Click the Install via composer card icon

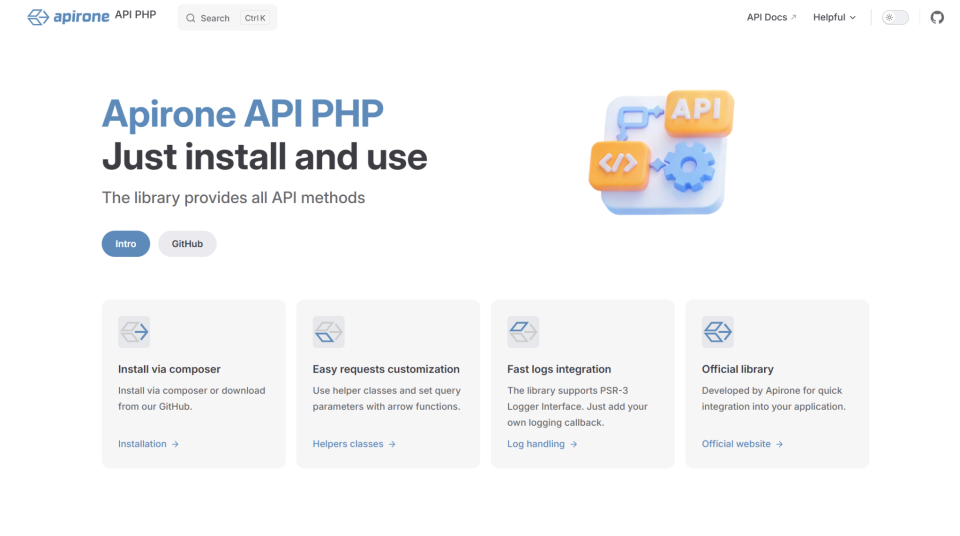click(x=134, y=332)
